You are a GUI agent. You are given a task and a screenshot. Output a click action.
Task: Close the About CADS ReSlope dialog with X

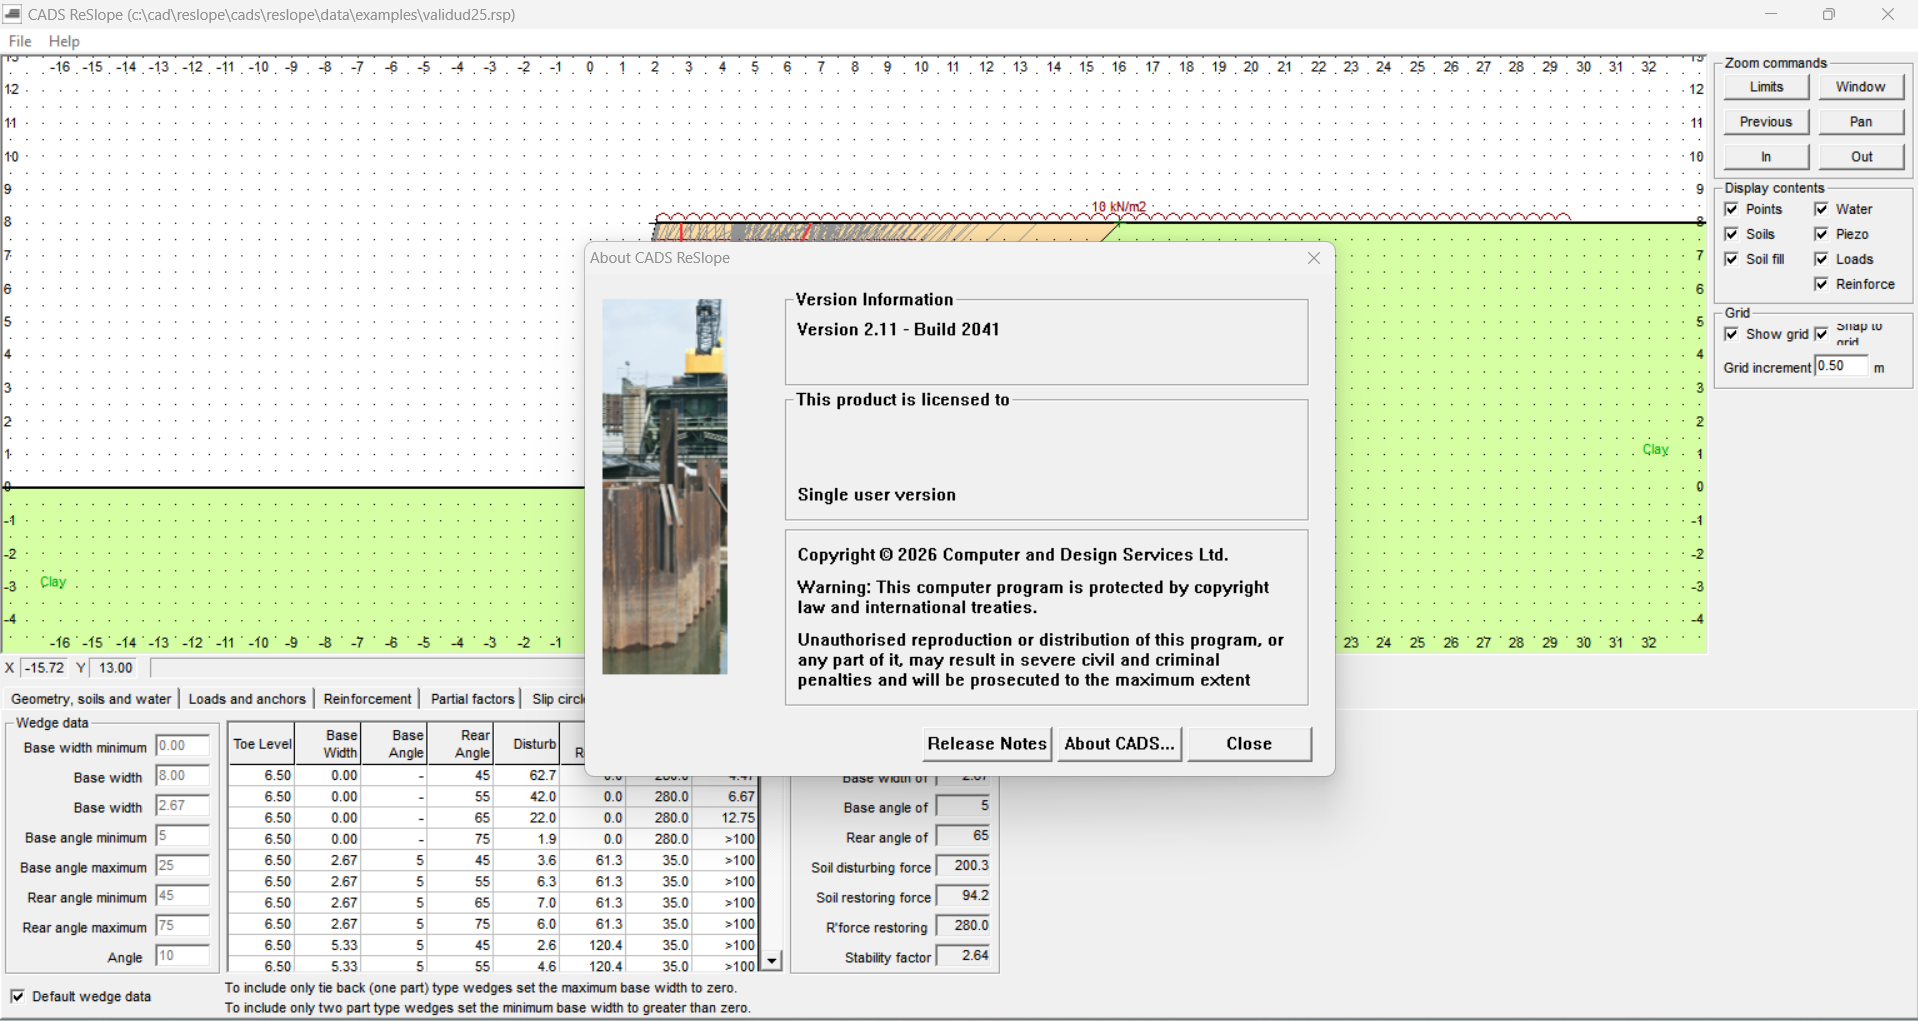[x=1314, y=258]
